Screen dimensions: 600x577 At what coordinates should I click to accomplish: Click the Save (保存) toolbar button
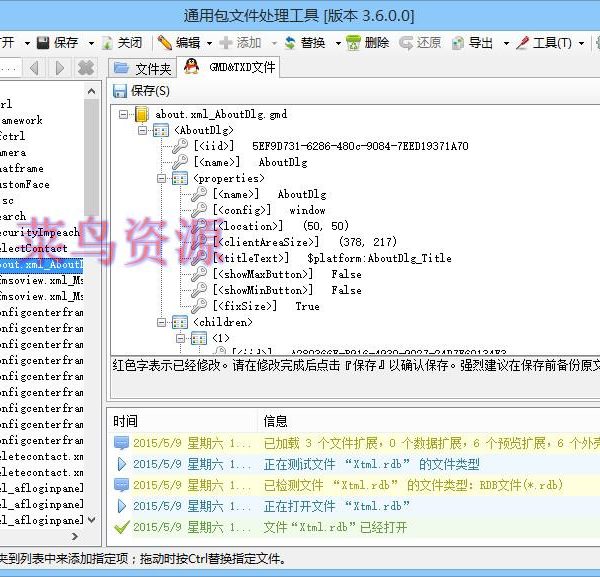coord(57,43)
